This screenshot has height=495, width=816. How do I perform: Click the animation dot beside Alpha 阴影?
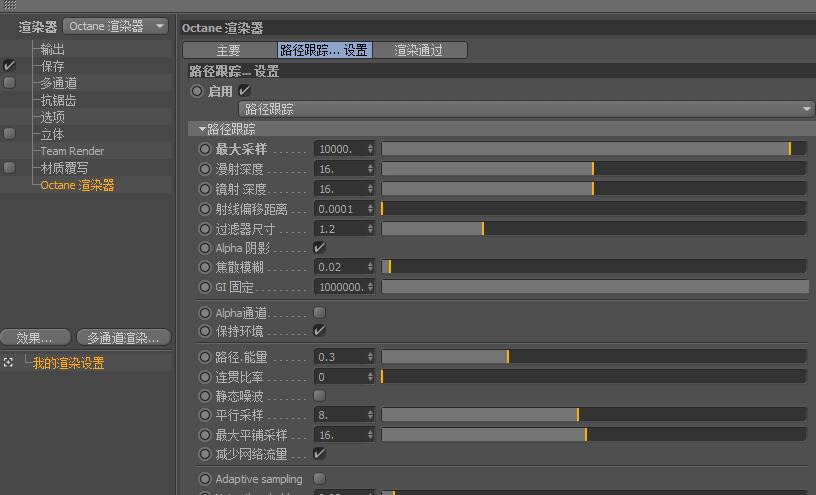click(x=205, y=248)
